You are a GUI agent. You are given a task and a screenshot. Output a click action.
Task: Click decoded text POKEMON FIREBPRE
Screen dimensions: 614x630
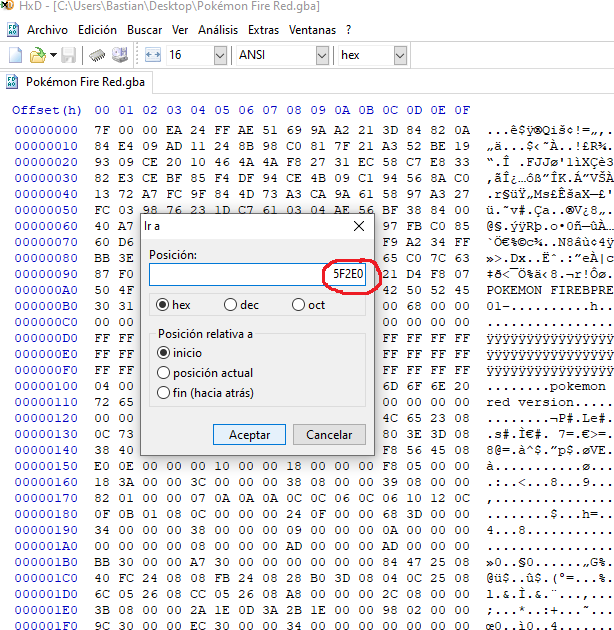550,290
